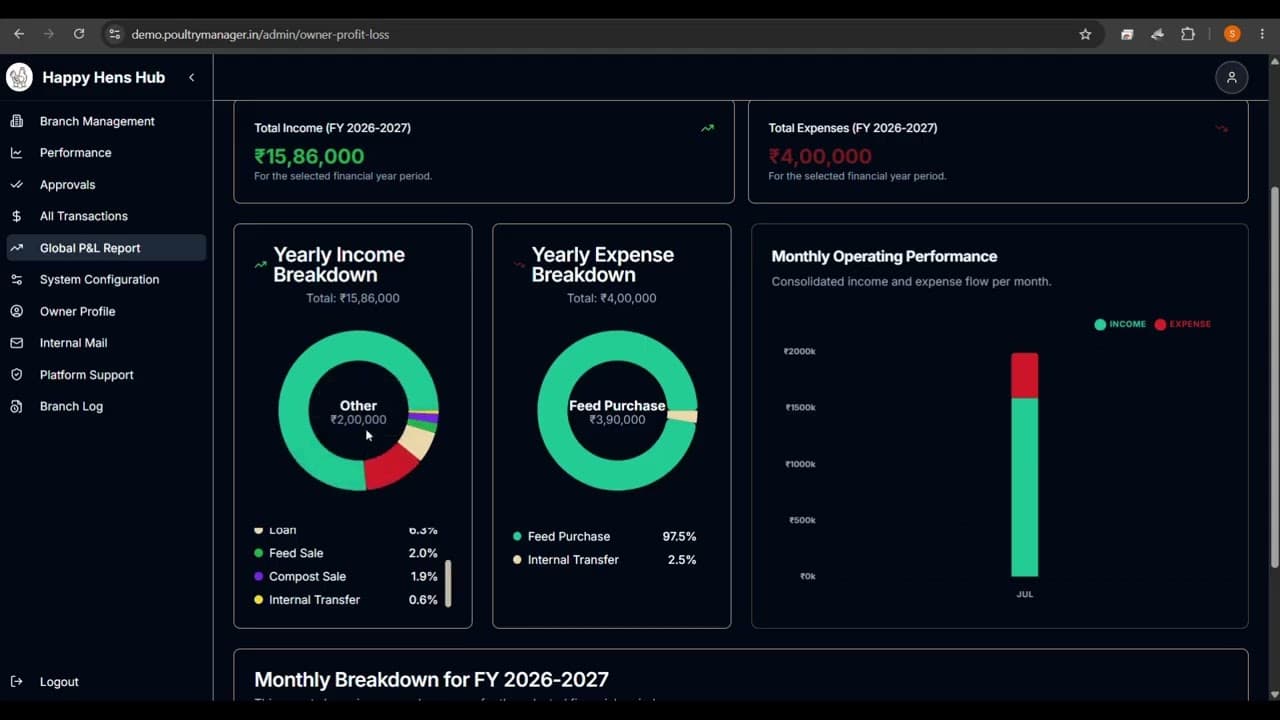Open the Approvals page link
This screenshot has height=720, width=1280.
pos(67,185)
